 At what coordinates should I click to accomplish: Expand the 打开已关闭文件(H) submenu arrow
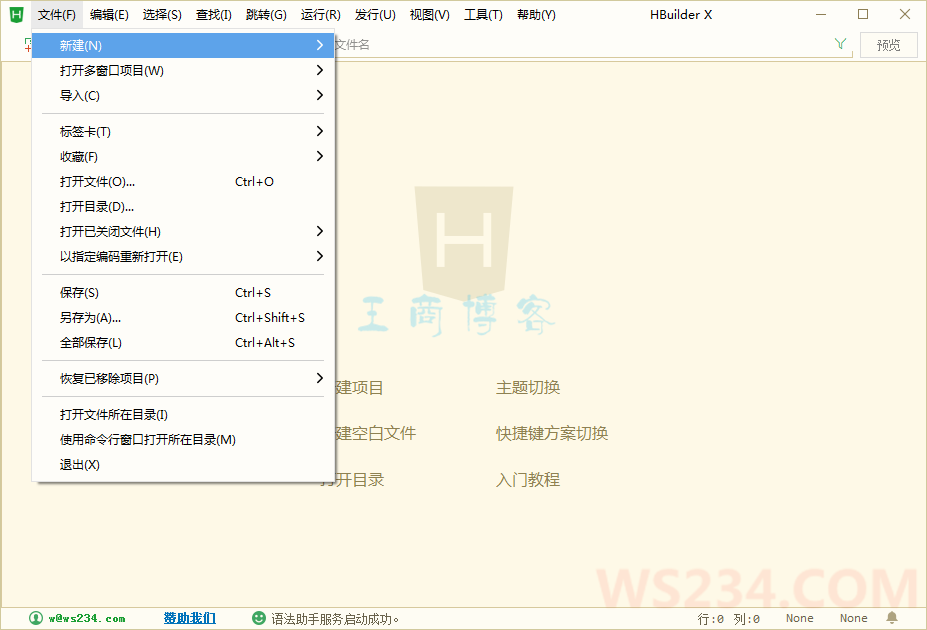319,231
